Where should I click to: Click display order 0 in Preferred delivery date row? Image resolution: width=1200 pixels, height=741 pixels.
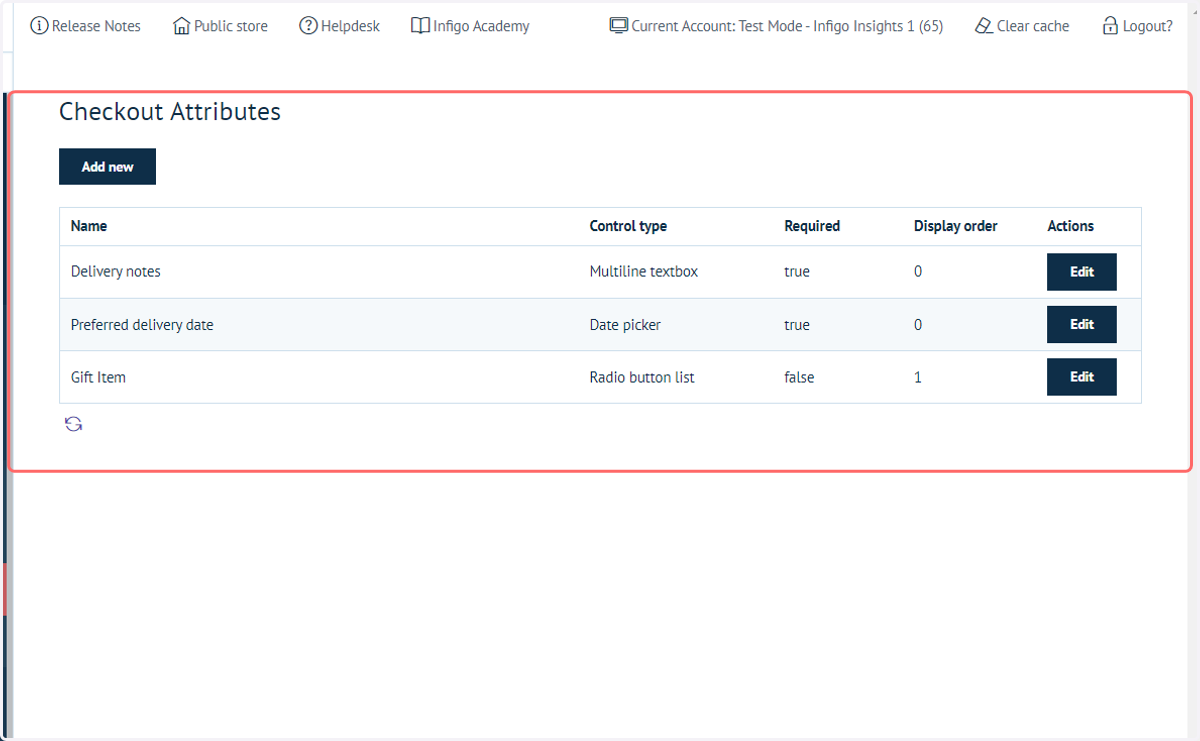coord(918,325)
